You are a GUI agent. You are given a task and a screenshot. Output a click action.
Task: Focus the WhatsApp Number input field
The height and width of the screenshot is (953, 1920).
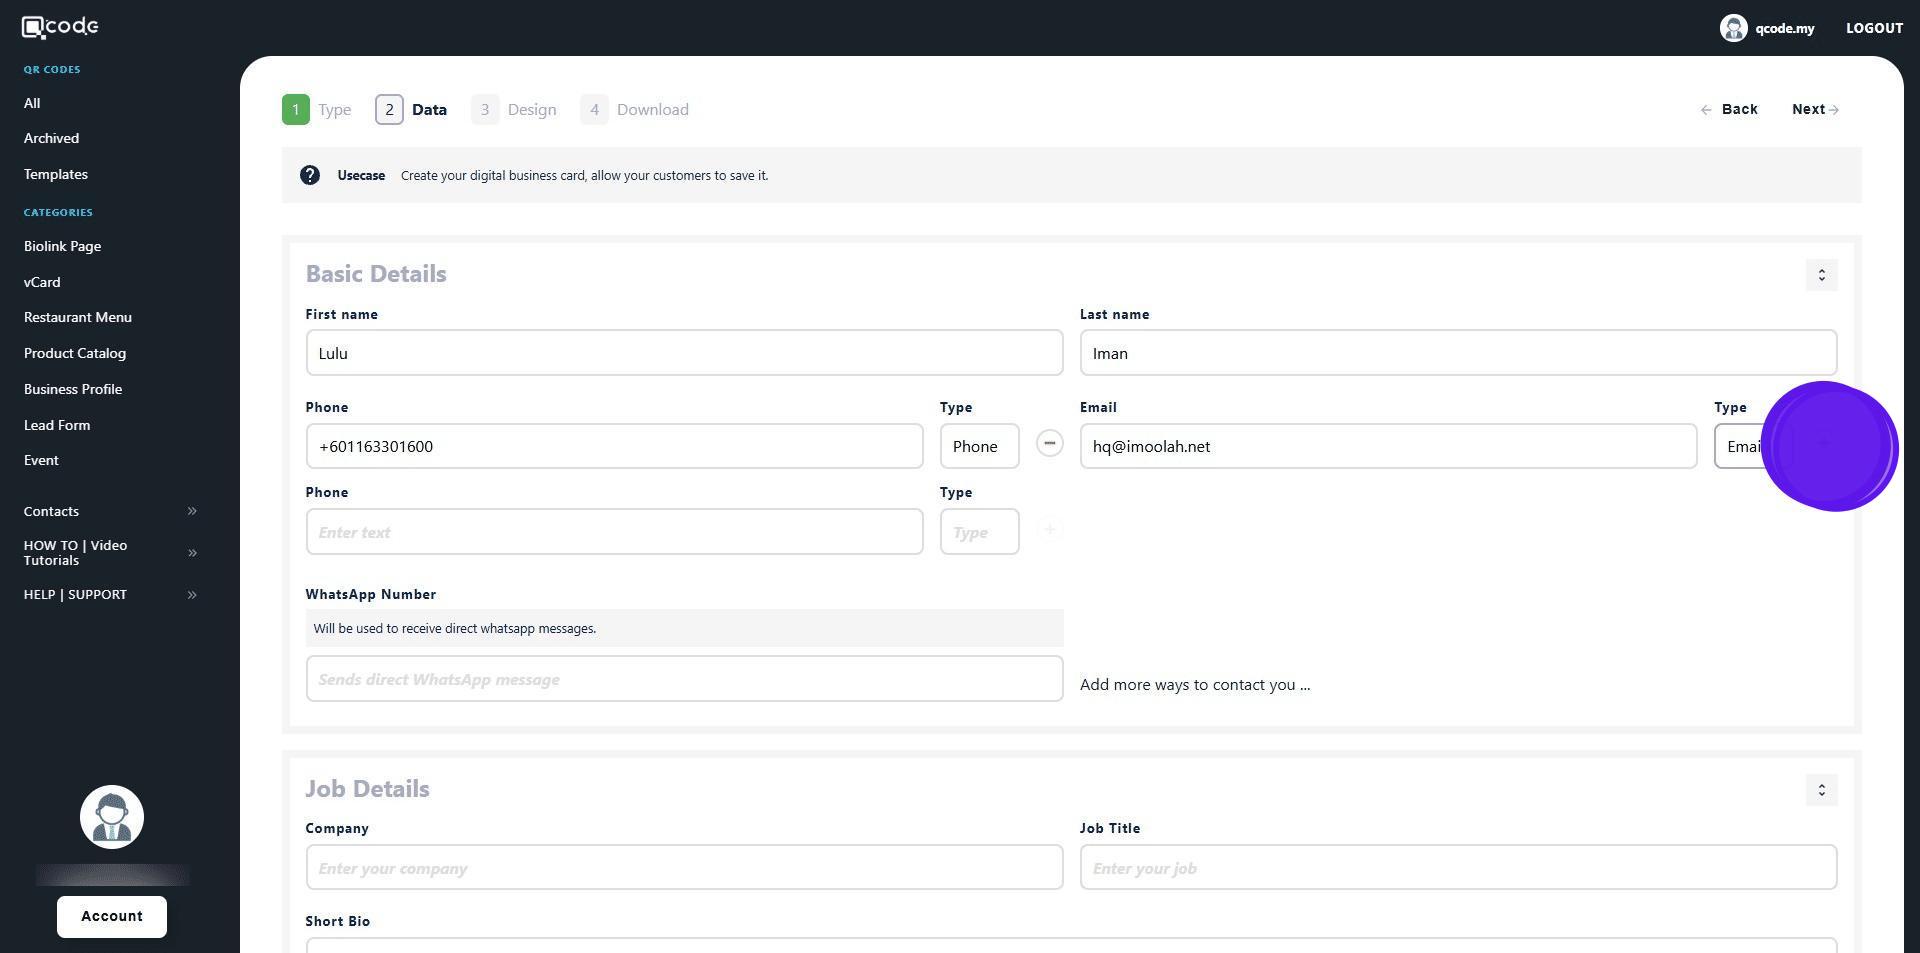tap(684, 680)
